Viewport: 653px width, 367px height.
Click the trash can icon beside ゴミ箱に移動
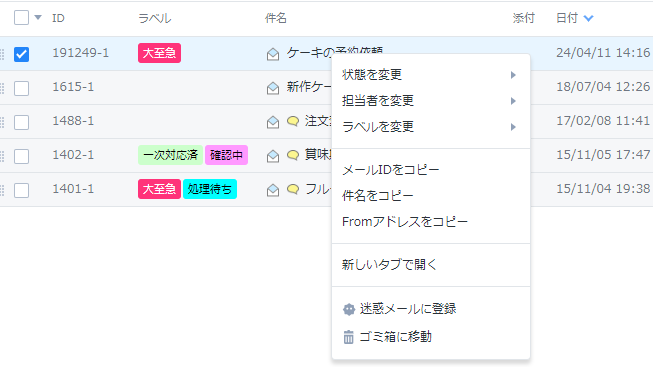point(349,337)
